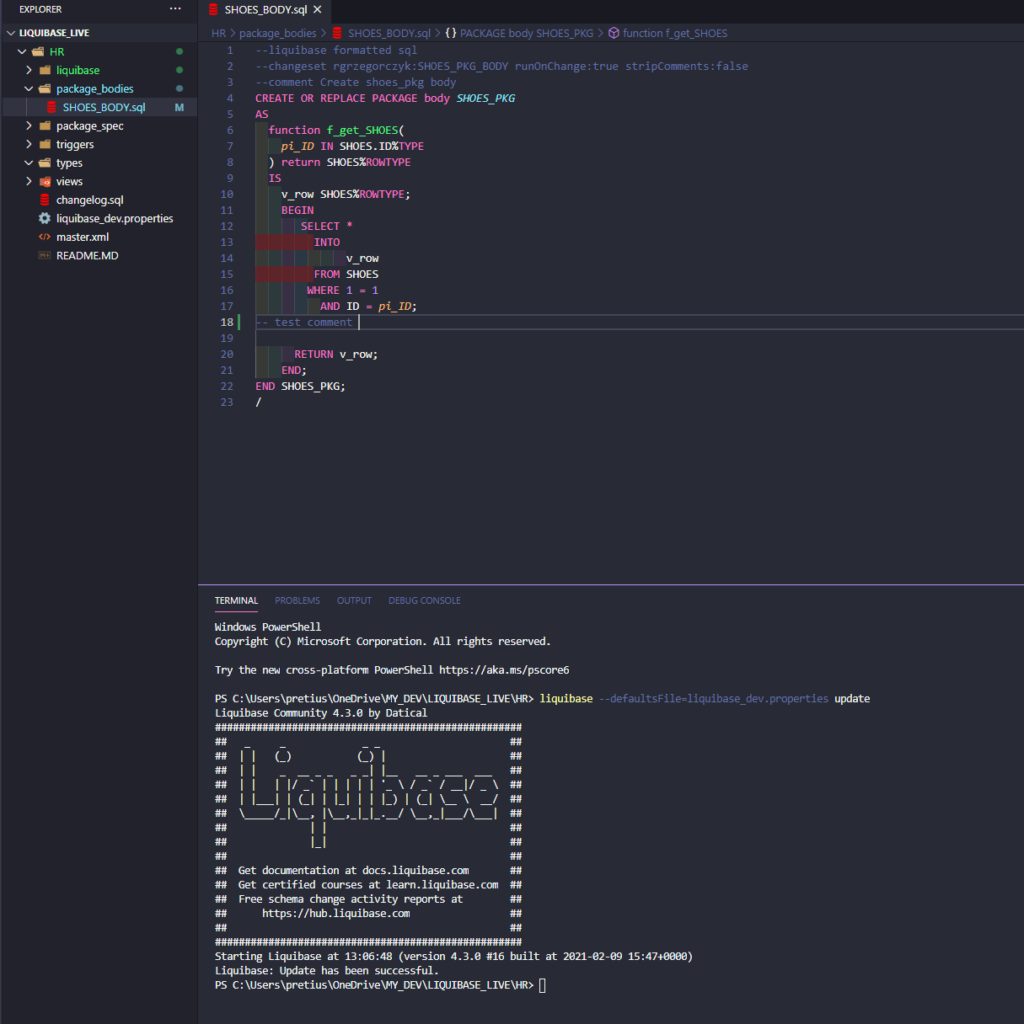Click the '-- test comment' line in editor

(304, 322)
